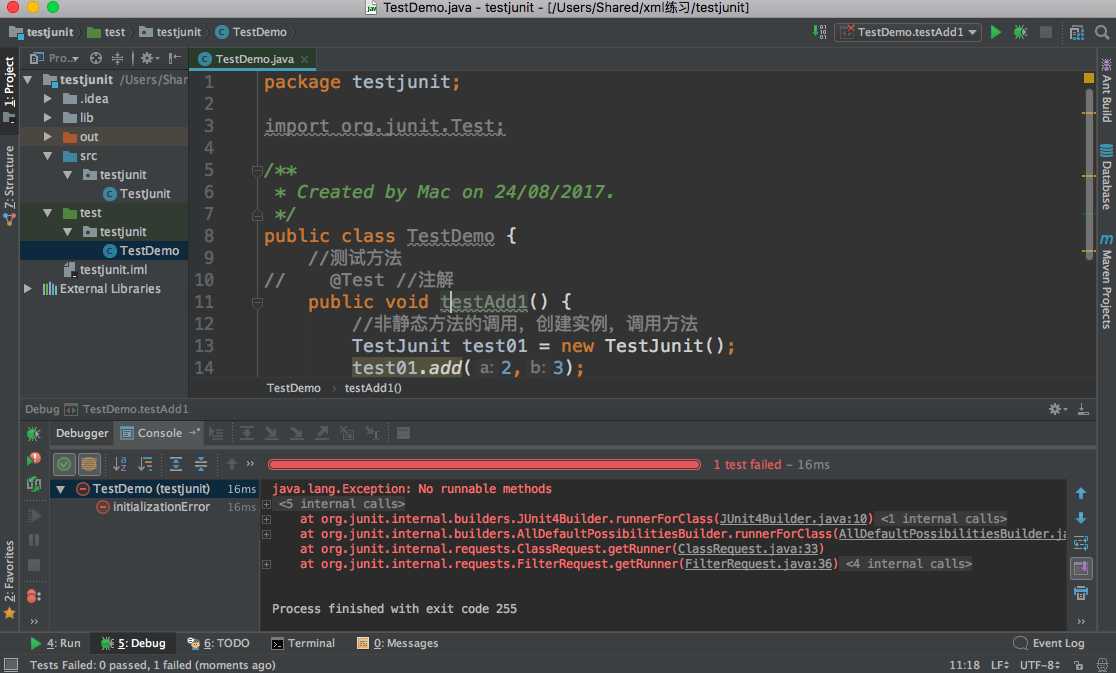Open the 0: Messages tool window
This screenshot has height=673, width=1116.
pos(398,643)
